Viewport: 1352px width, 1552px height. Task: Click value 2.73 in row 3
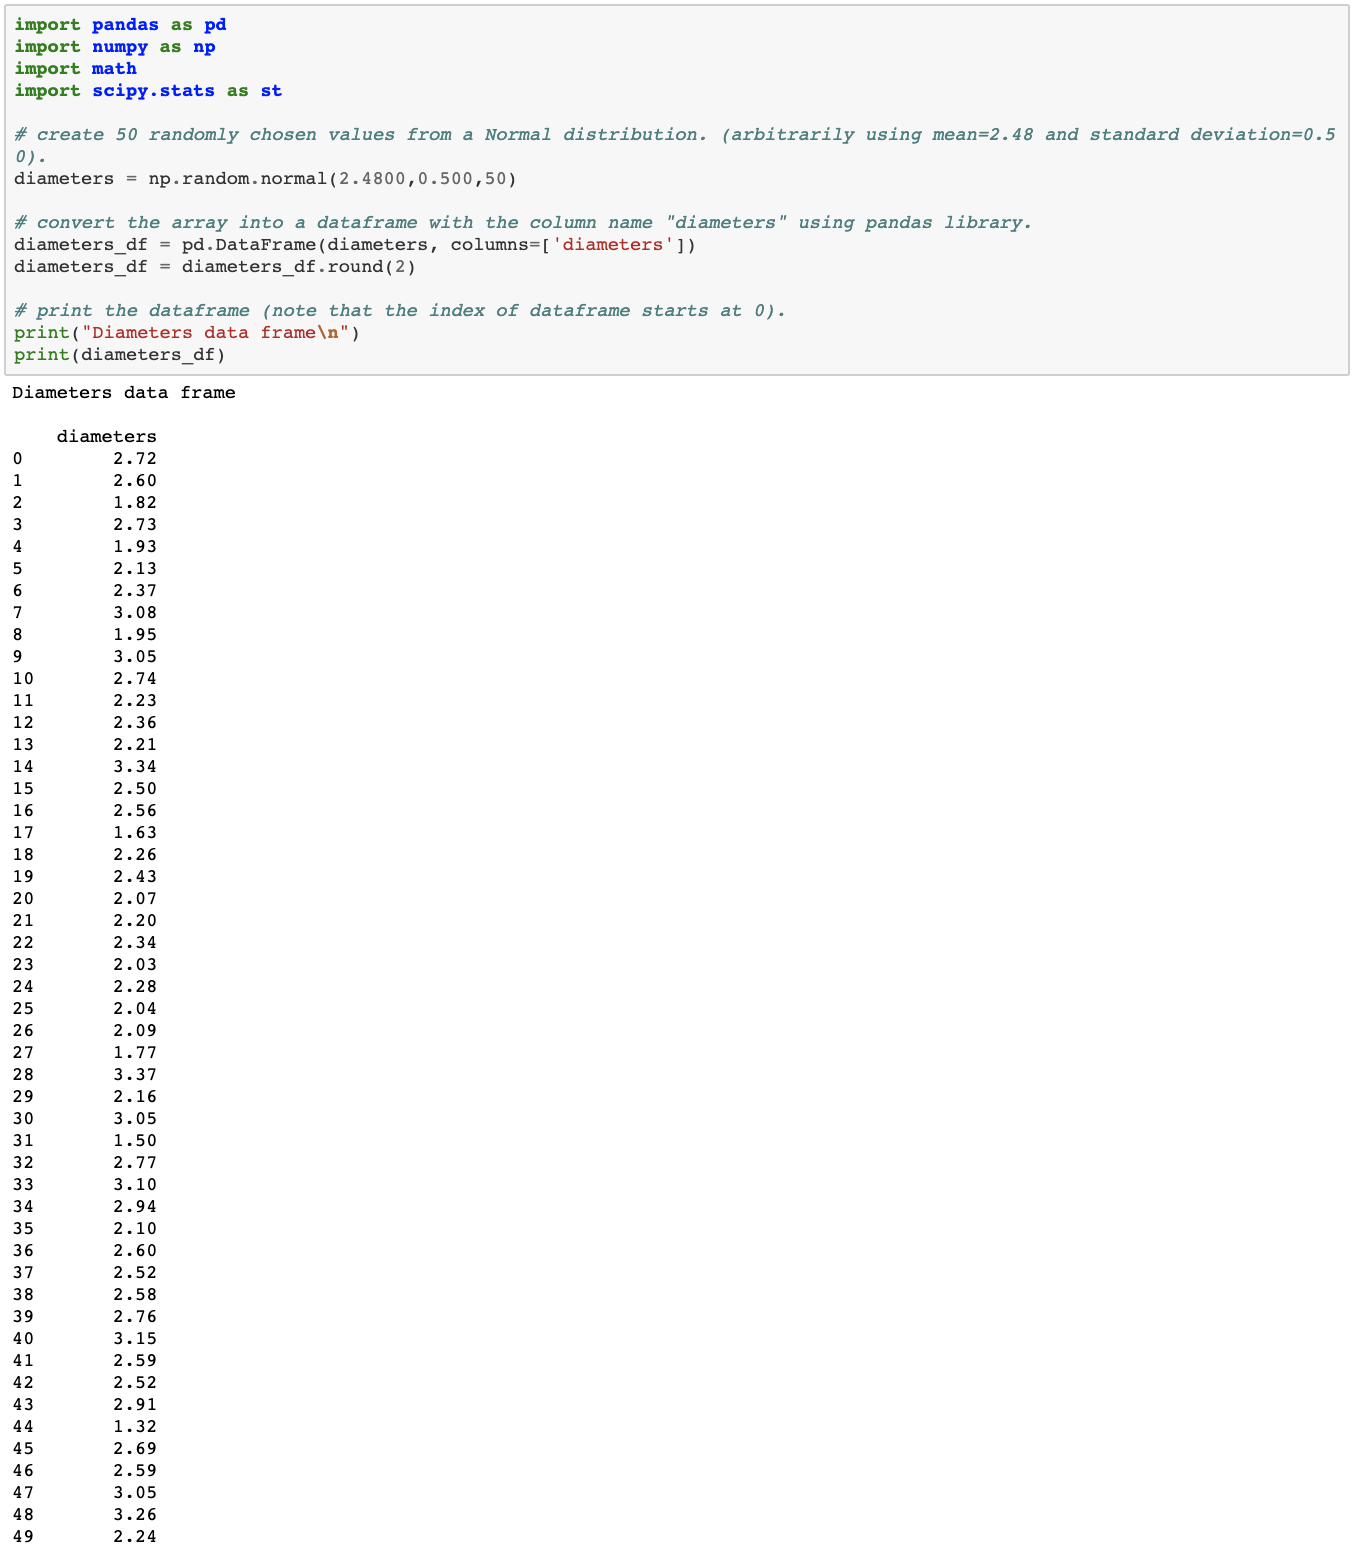point(135,525)
